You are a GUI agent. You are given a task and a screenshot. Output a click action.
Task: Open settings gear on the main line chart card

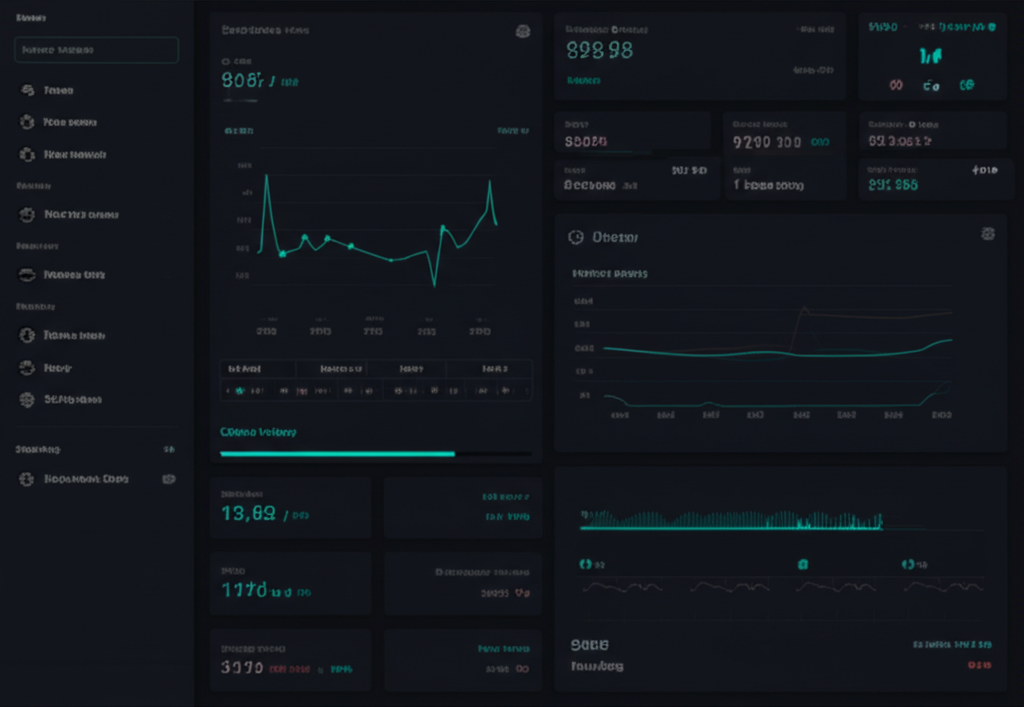tap(522, 31)
